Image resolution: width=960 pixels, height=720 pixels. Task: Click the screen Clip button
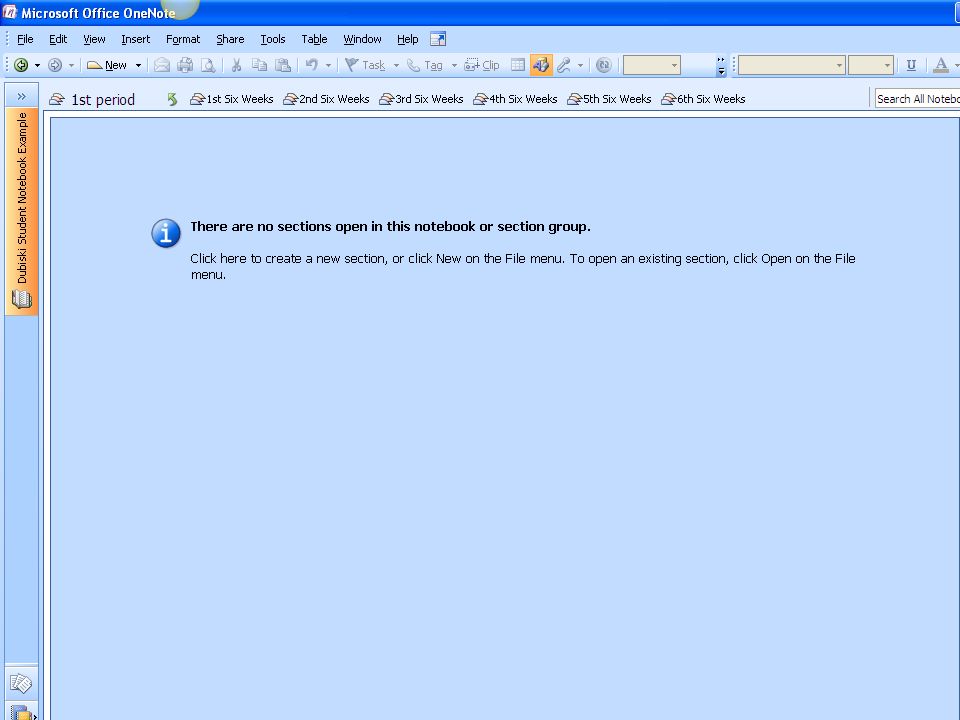click(482, 65)
